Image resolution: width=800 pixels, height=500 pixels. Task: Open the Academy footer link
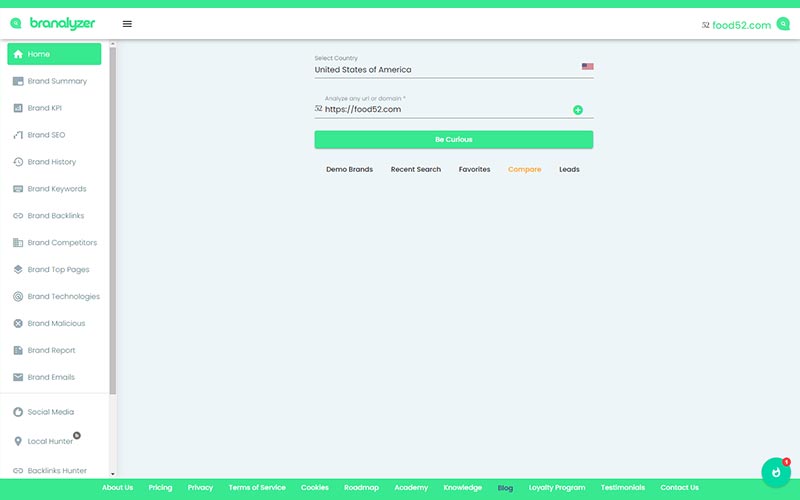click(411, 488)
